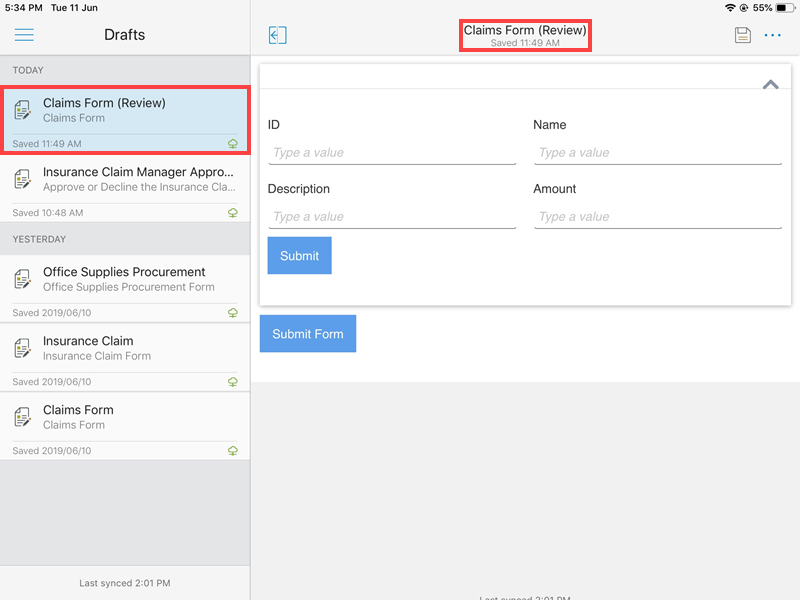Image resolution: width=800 pixels, height=600 pixels.
Task: Open the Claims Form draft from yesterday
Action: (x=125, y=426)
